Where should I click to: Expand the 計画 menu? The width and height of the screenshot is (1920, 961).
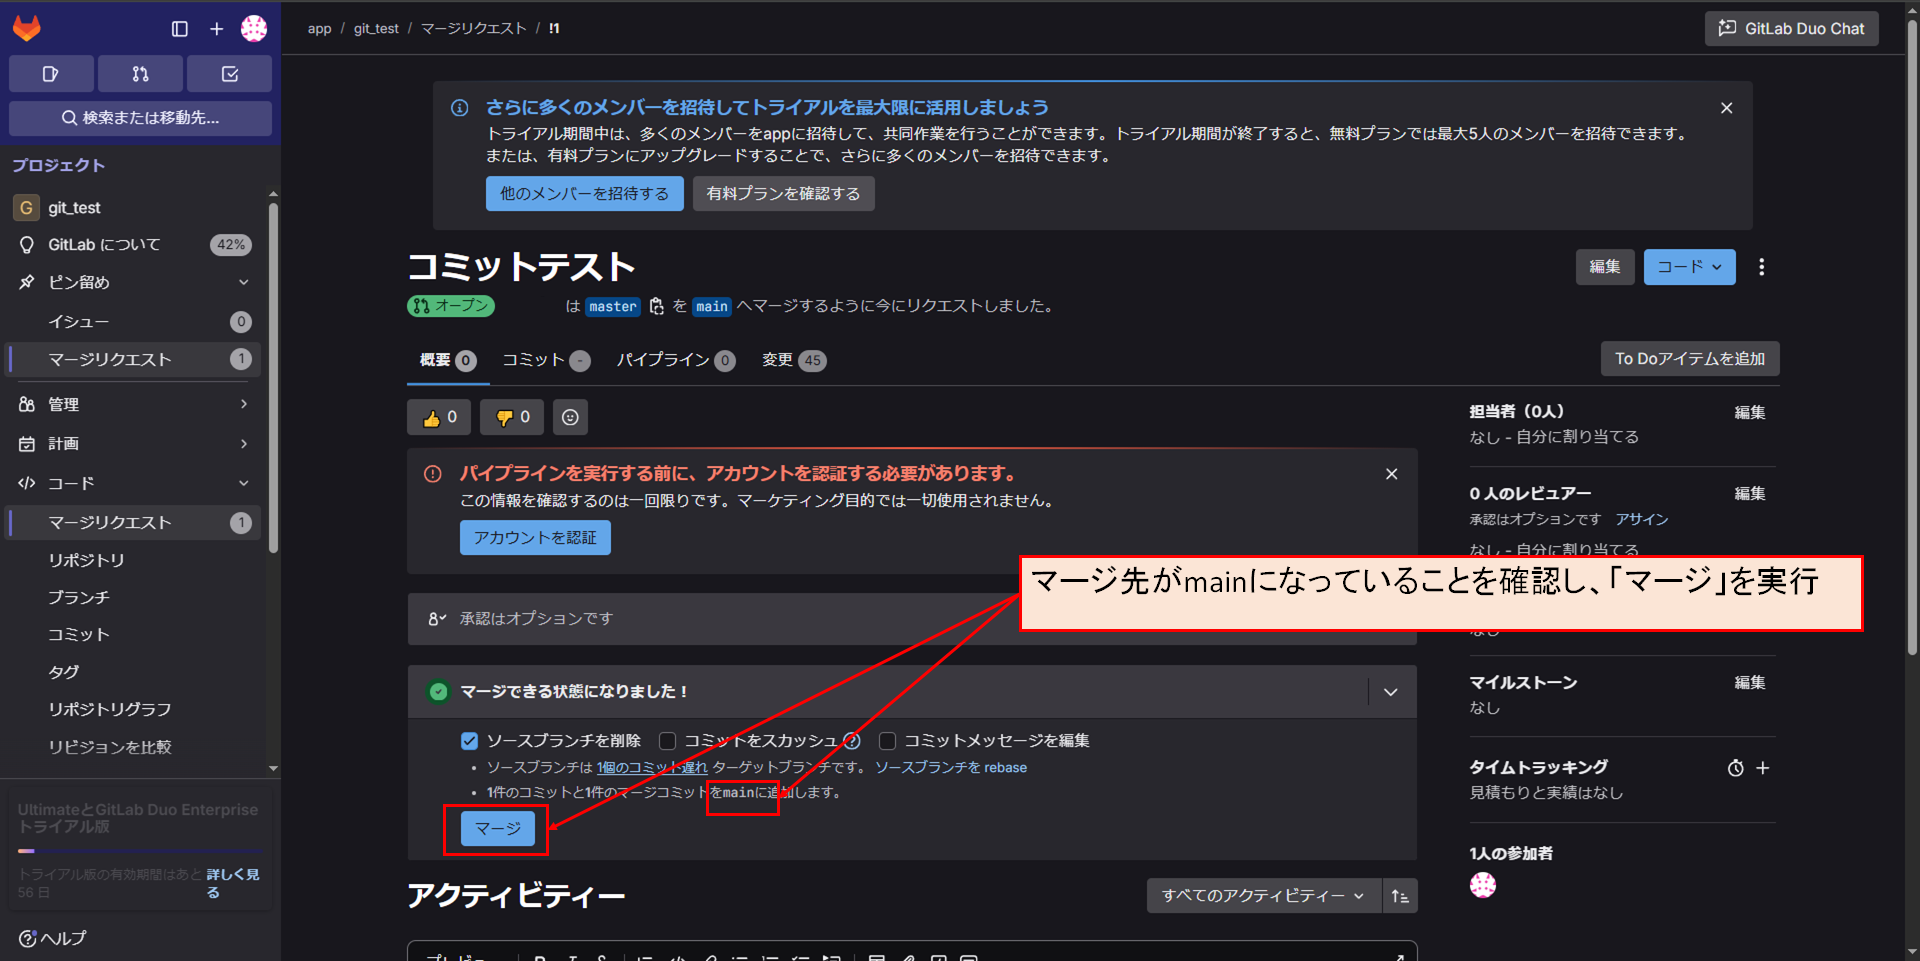(135, 443)
